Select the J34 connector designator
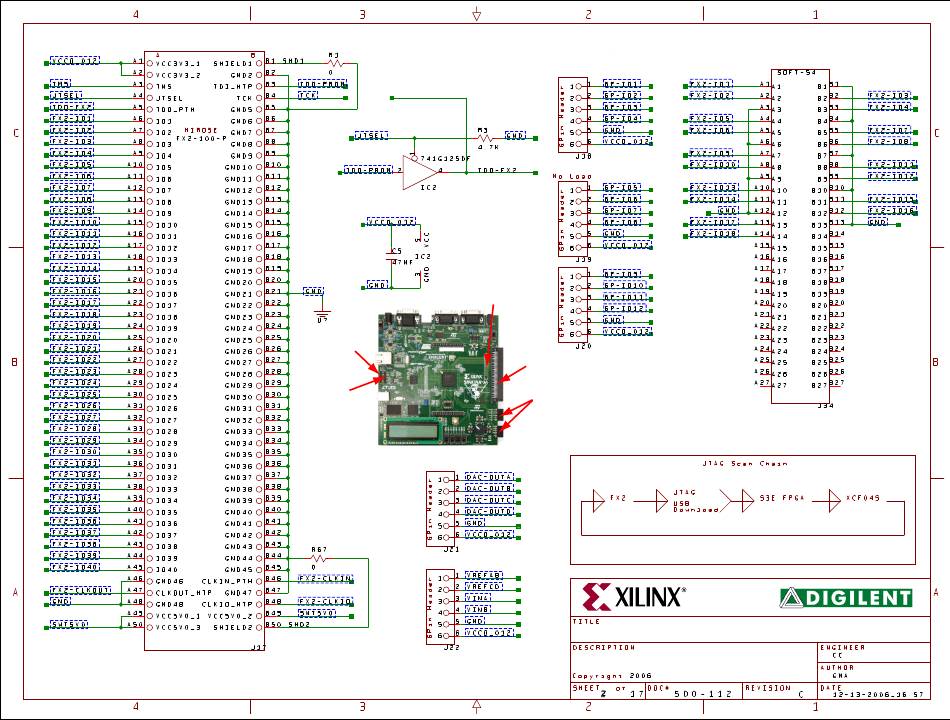 click(x=826, y=405)
